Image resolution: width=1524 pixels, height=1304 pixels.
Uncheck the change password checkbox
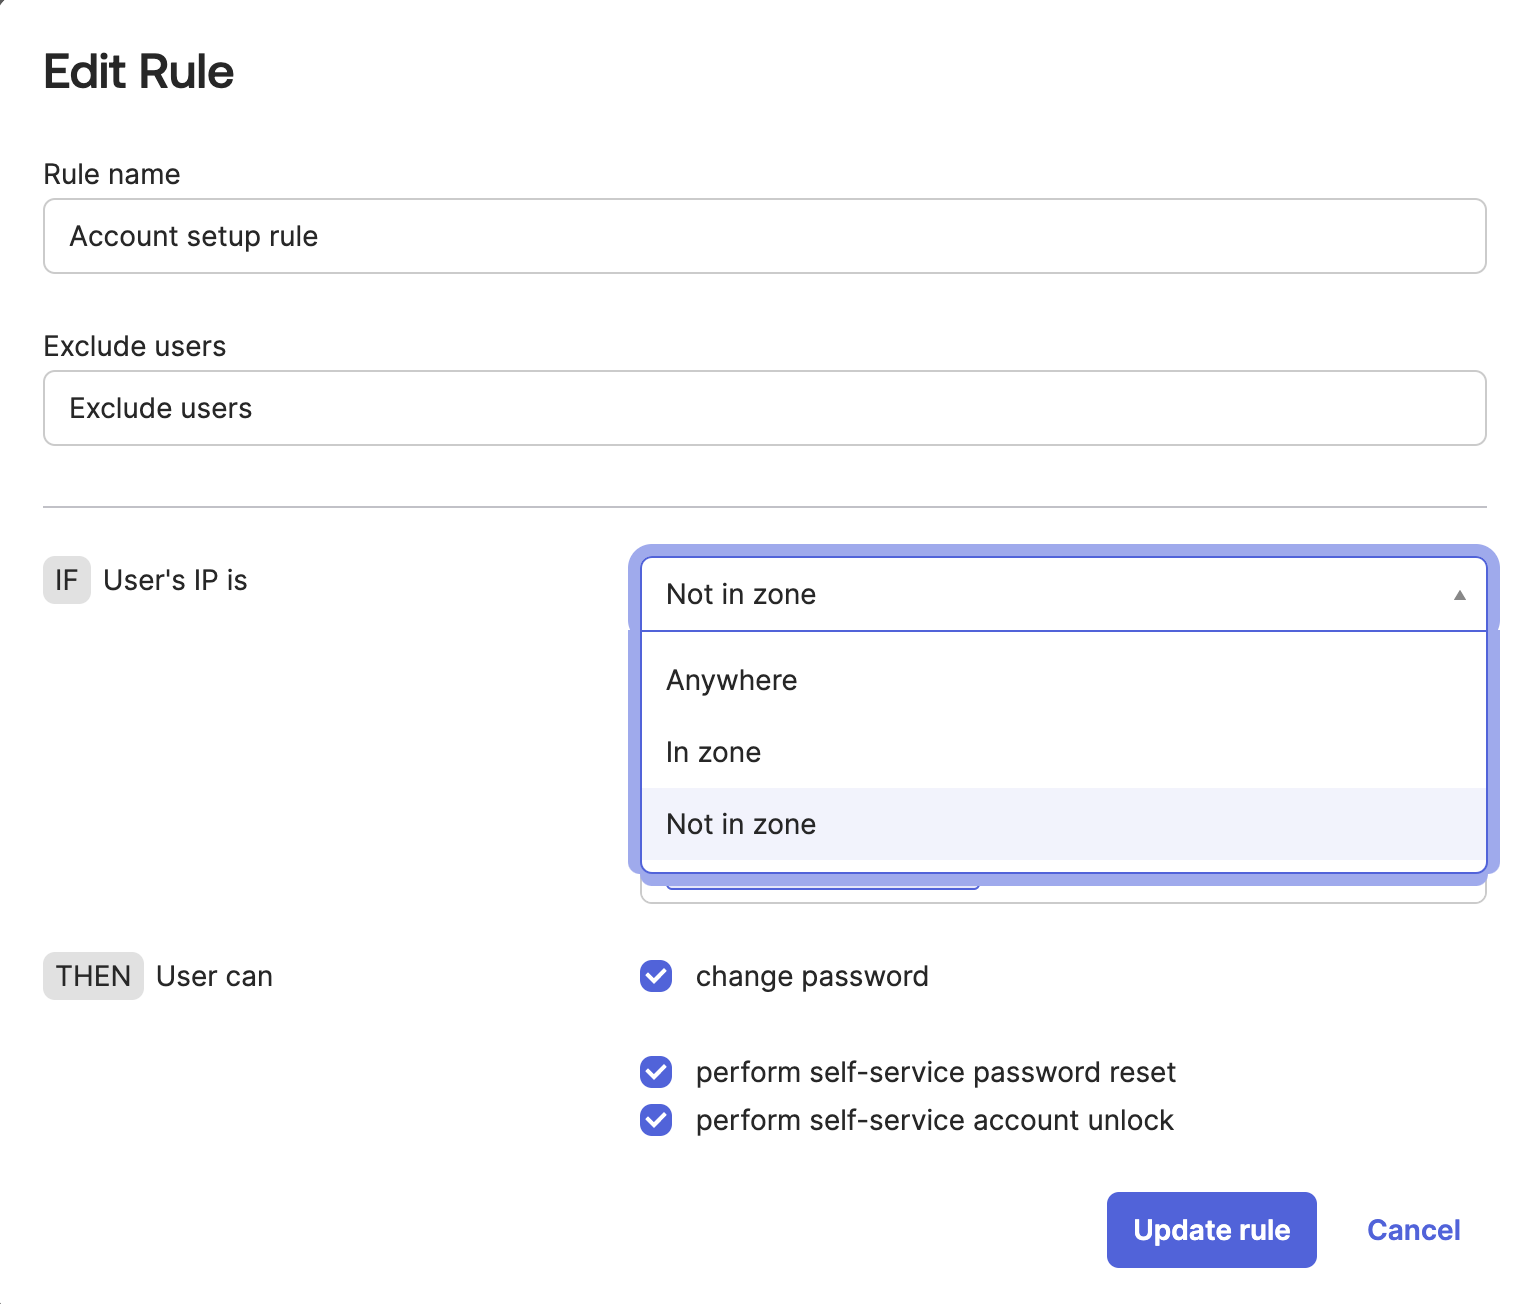point(656,976)
